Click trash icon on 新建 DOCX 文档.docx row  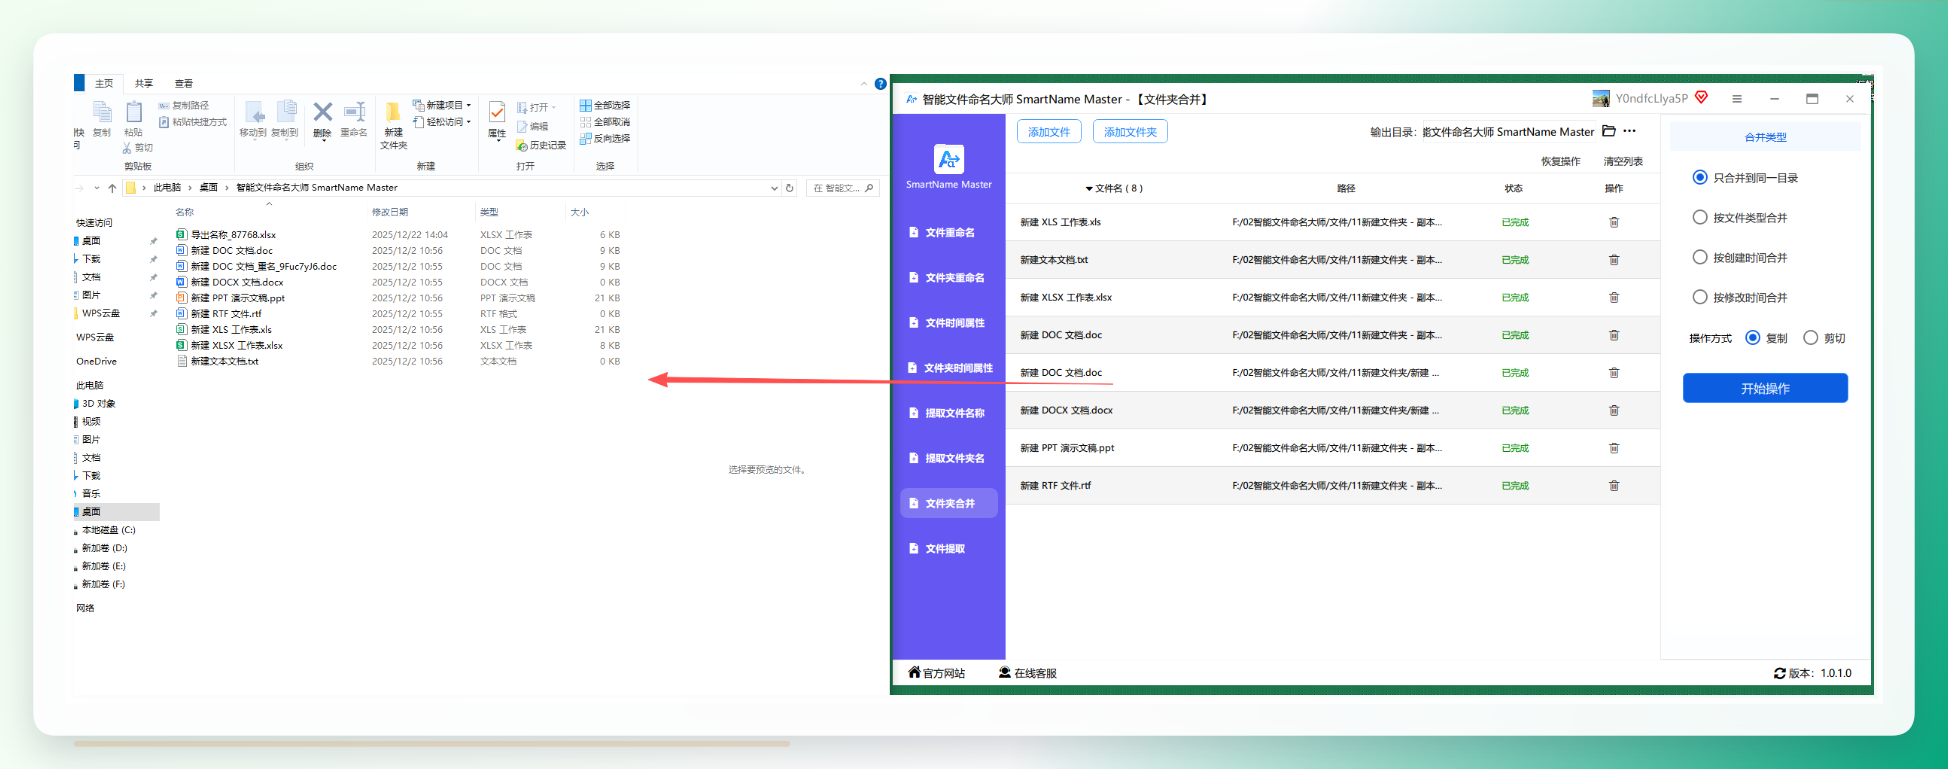(1614, 410)
